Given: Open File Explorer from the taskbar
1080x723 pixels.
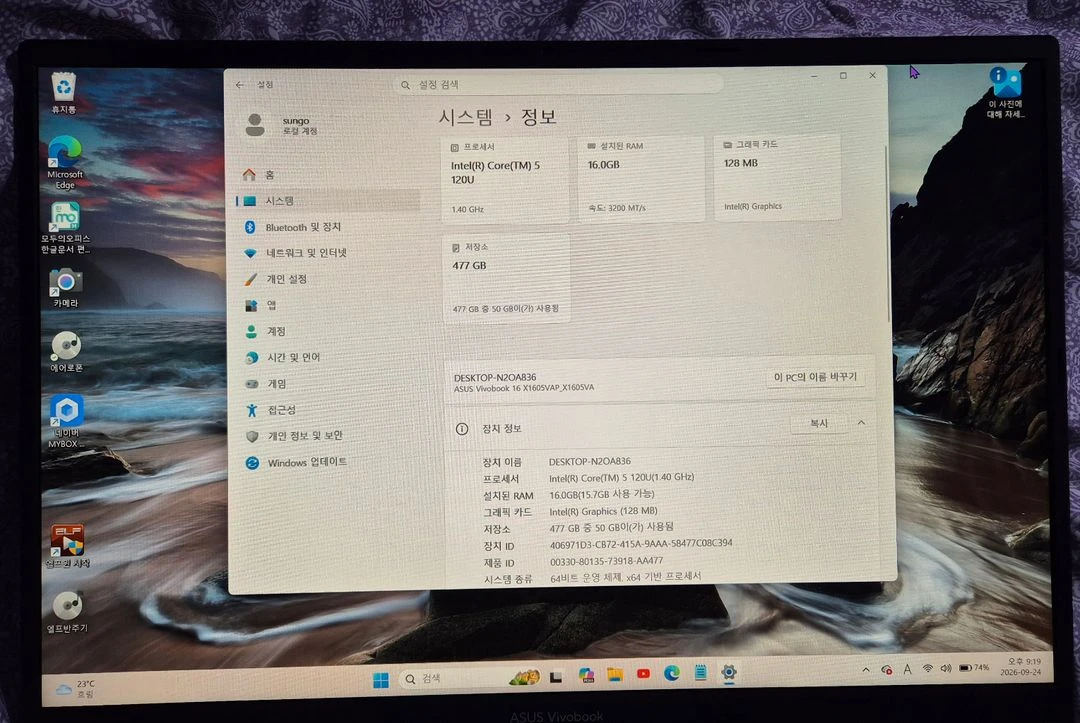Looking at the screenshot, I should (614, 675).
